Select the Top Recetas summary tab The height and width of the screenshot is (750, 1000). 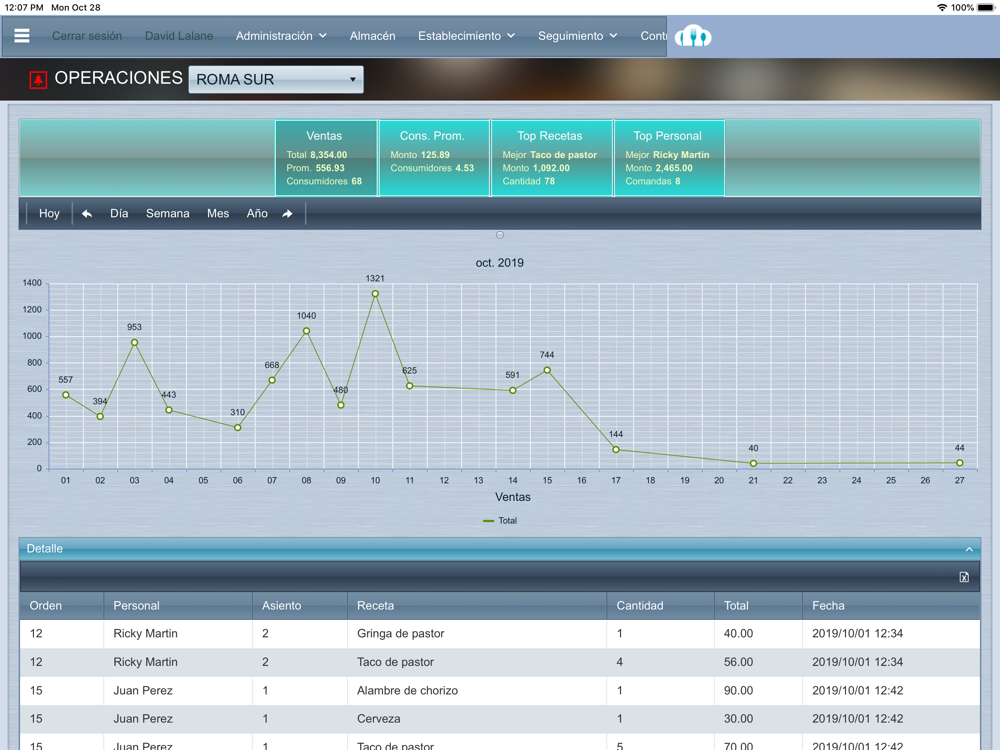[552, 158]
